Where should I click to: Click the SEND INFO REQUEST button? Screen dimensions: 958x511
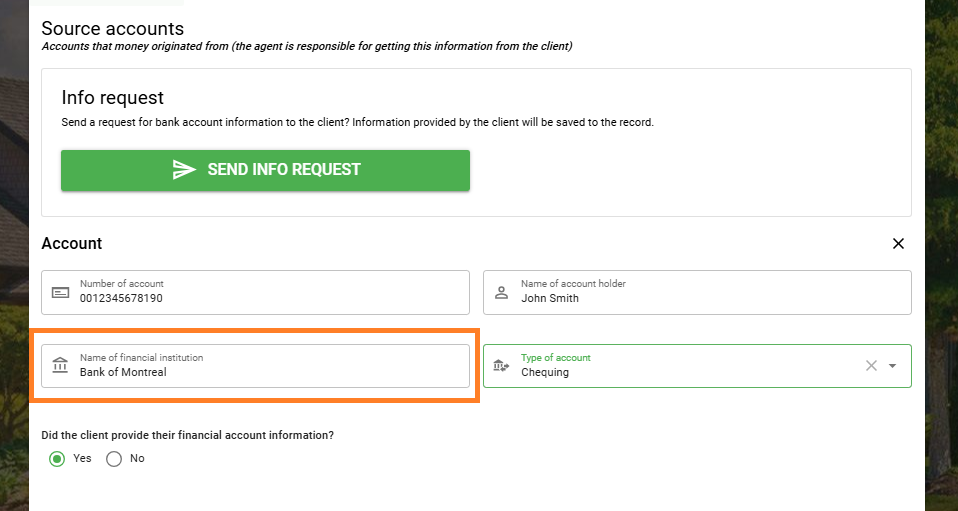[x=265, y=170]
